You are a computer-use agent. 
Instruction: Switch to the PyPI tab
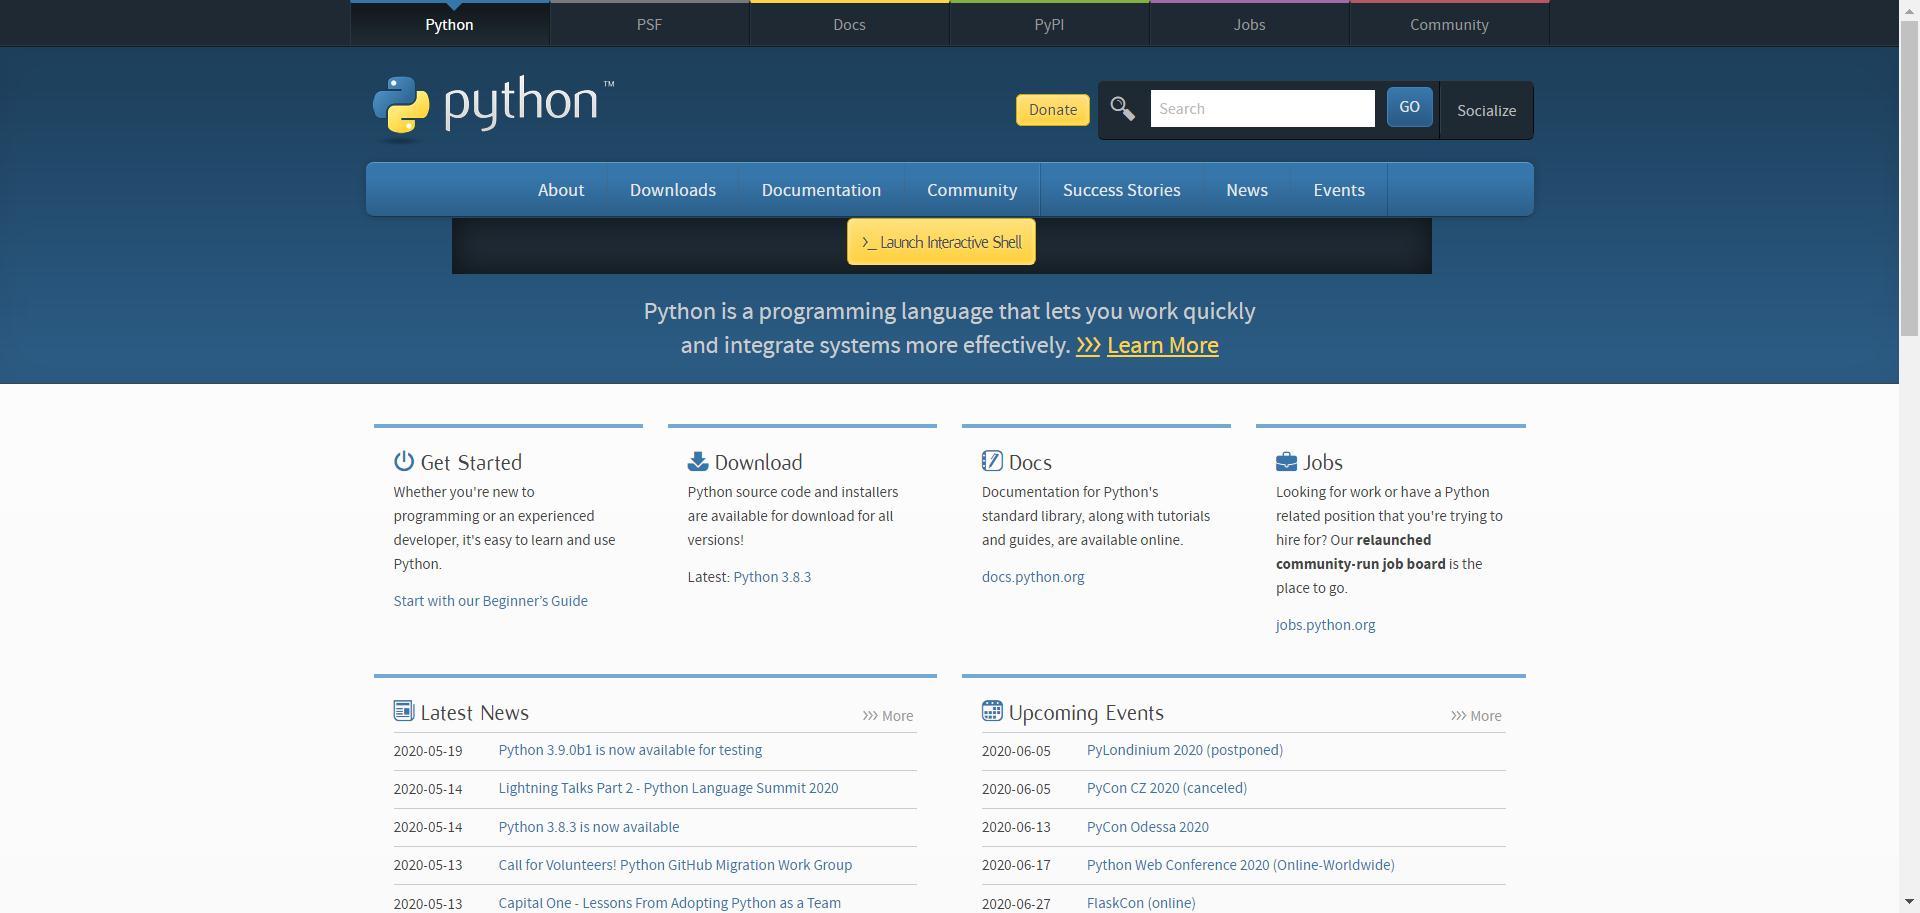1048,24
